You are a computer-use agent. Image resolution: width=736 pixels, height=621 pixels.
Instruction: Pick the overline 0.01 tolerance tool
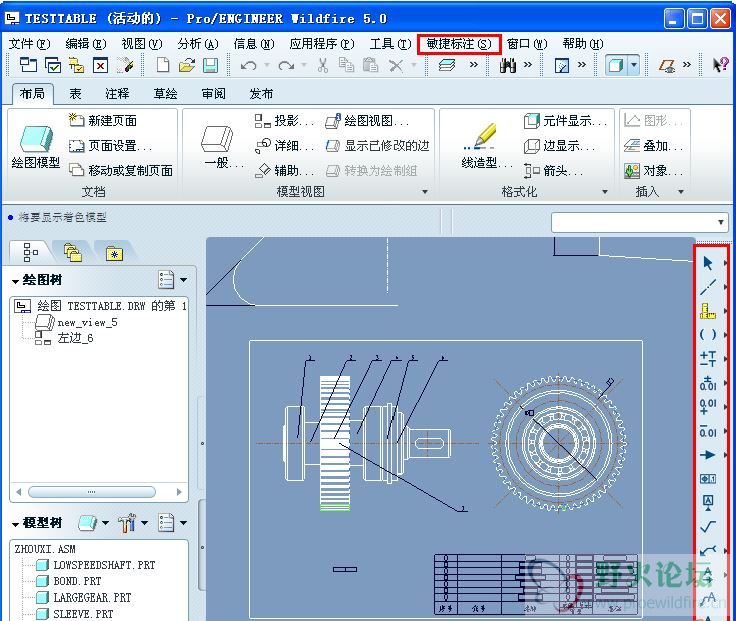[x=708, y=431]
